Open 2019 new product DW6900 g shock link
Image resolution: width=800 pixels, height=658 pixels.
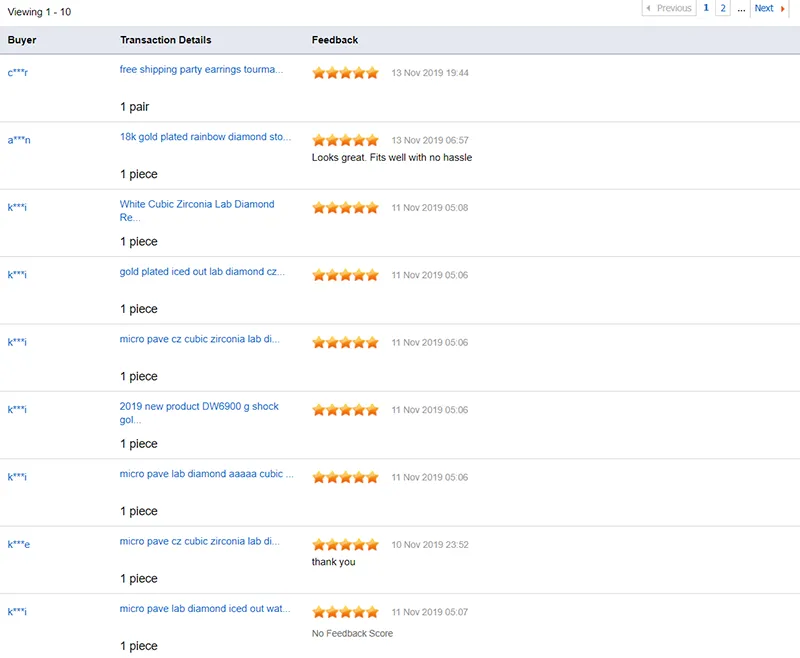(199, 413)
